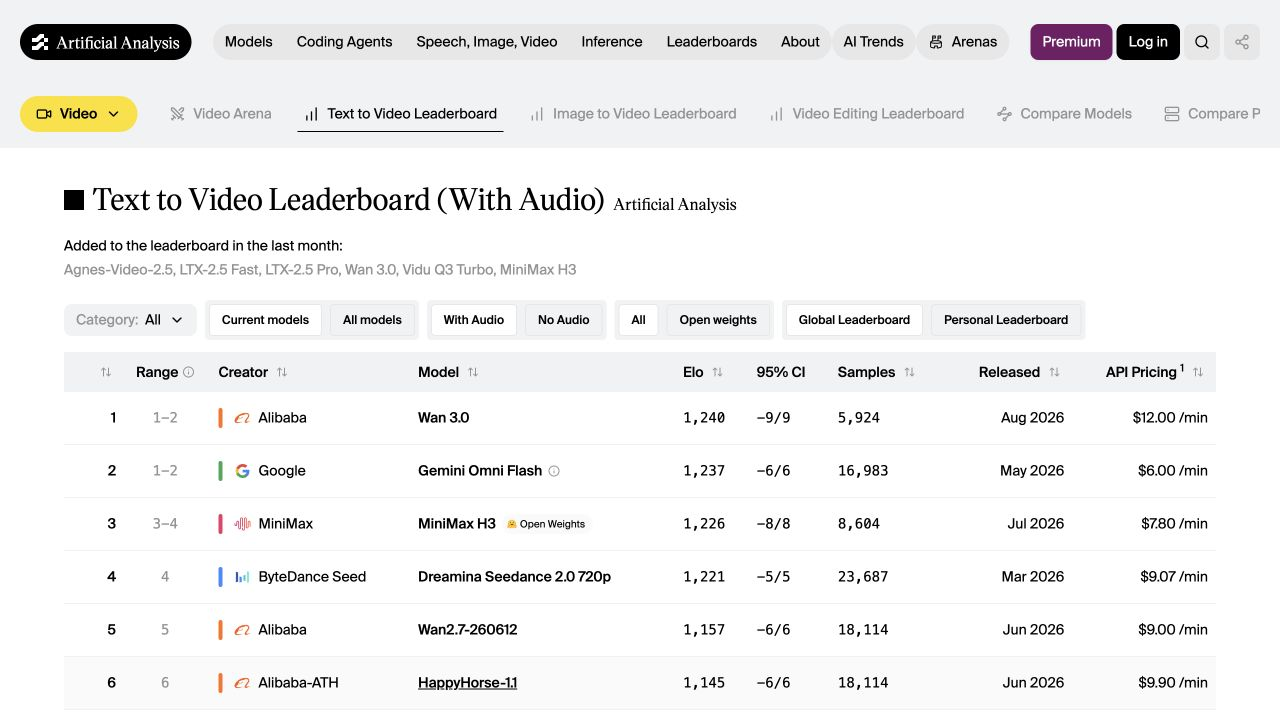The image size is (1280, 720).
Task: Click the share icon button
Action: pyautogui.click(x=1242, y=42)
